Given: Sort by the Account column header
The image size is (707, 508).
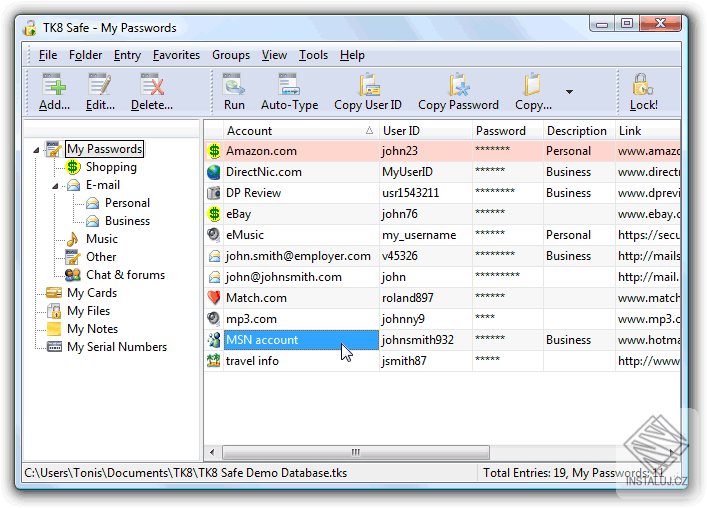Looking at the screenshot, I should [300, 131].
